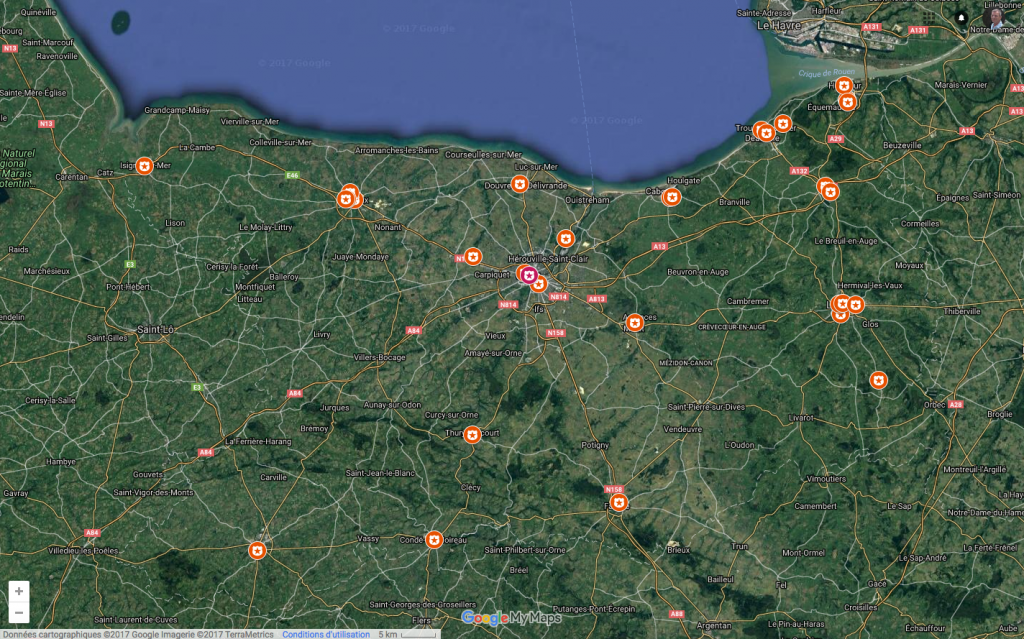This screenshot has width=1024, height=639.
Task: Zoom in on the map
Action: [19, 591]
